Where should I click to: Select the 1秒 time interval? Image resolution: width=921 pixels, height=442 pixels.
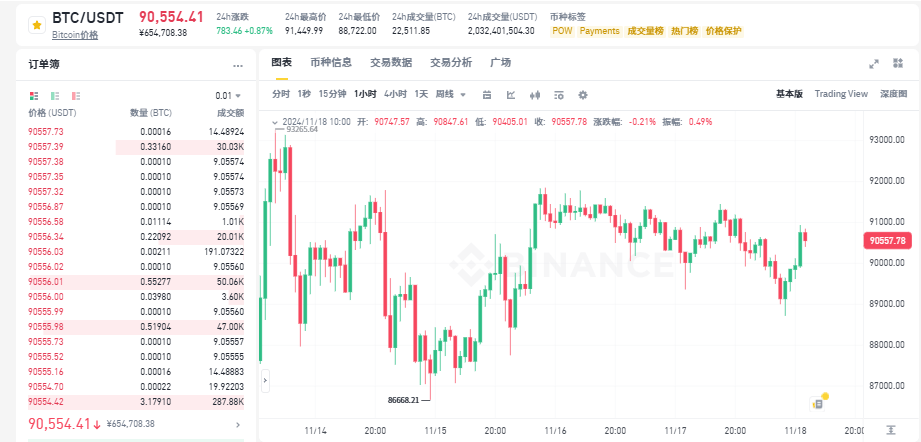[304, 94]
